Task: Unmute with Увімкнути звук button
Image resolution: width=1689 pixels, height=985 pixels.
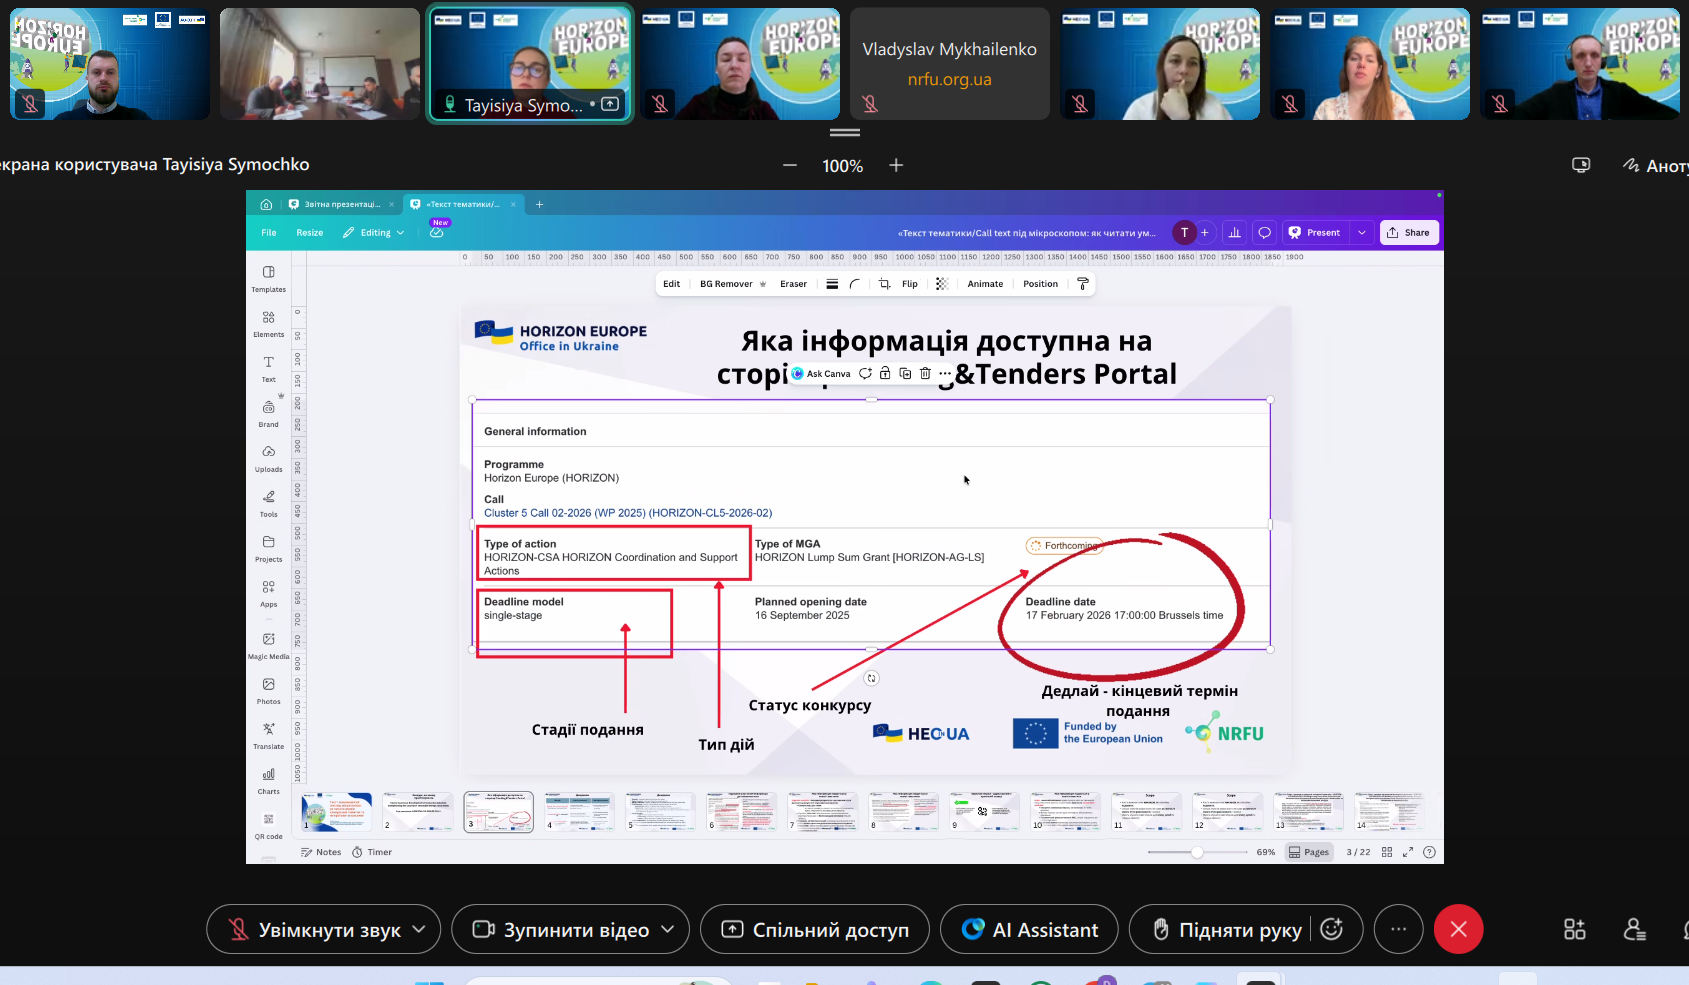Action: 315,930
